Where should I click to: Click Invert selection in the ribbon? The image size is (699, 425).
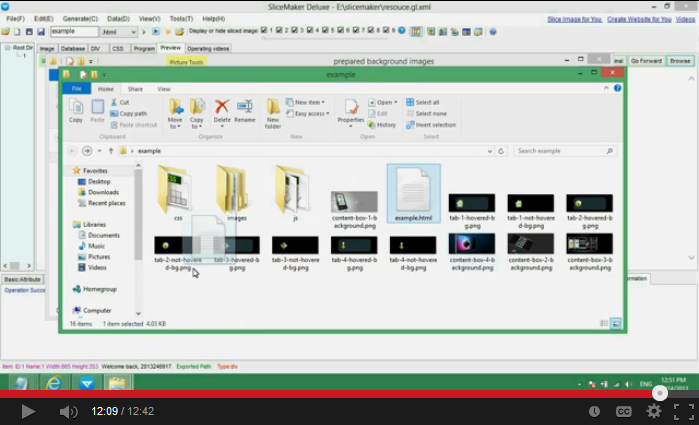click(x=431, y=125)
